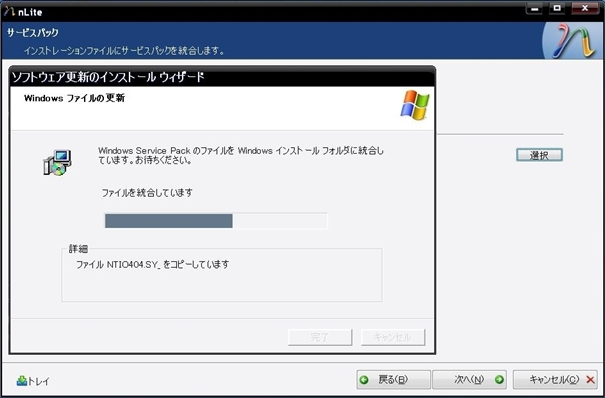Click the green back arrow icon
The width and height of the screenshot is (605, 398).
pos(364,380)
